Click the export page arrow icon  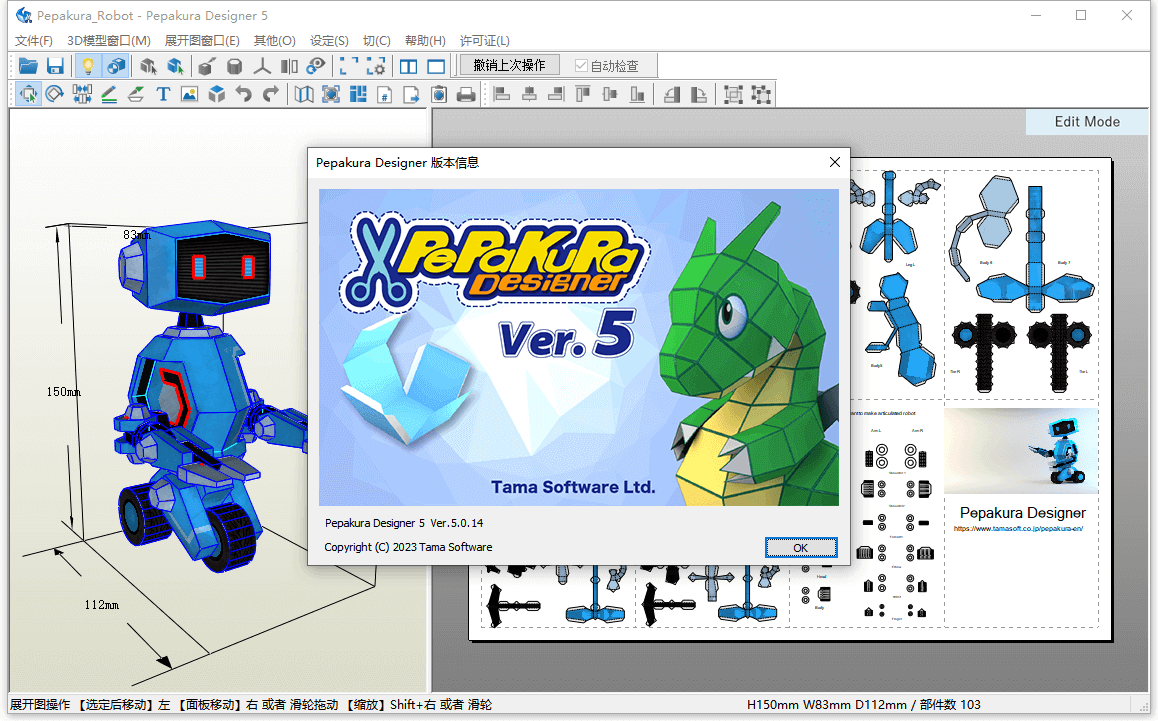(x=411, y=94)
